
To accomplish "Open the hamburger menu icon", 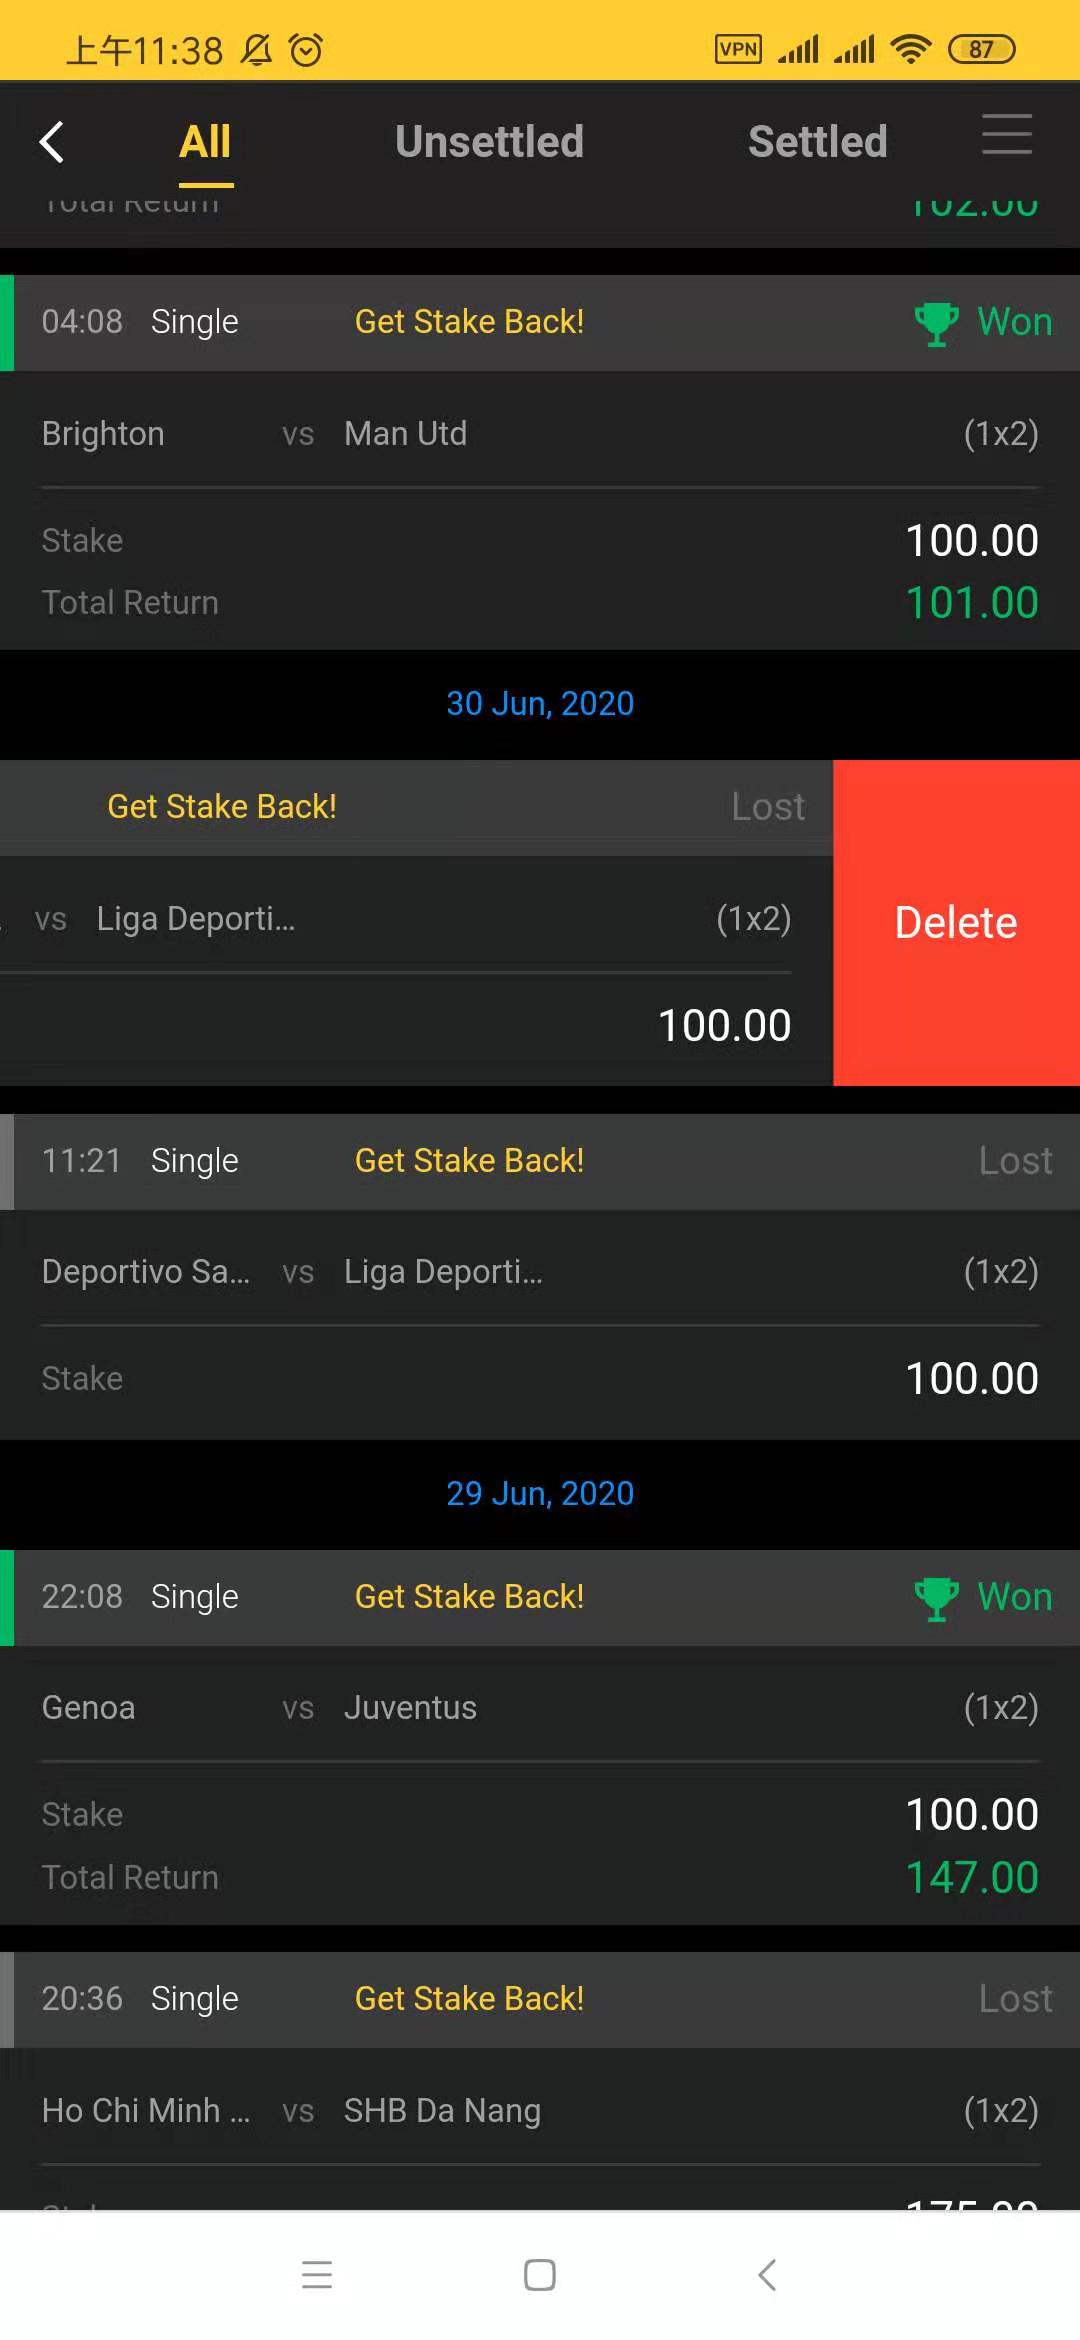I will [x=1006, y=135].
